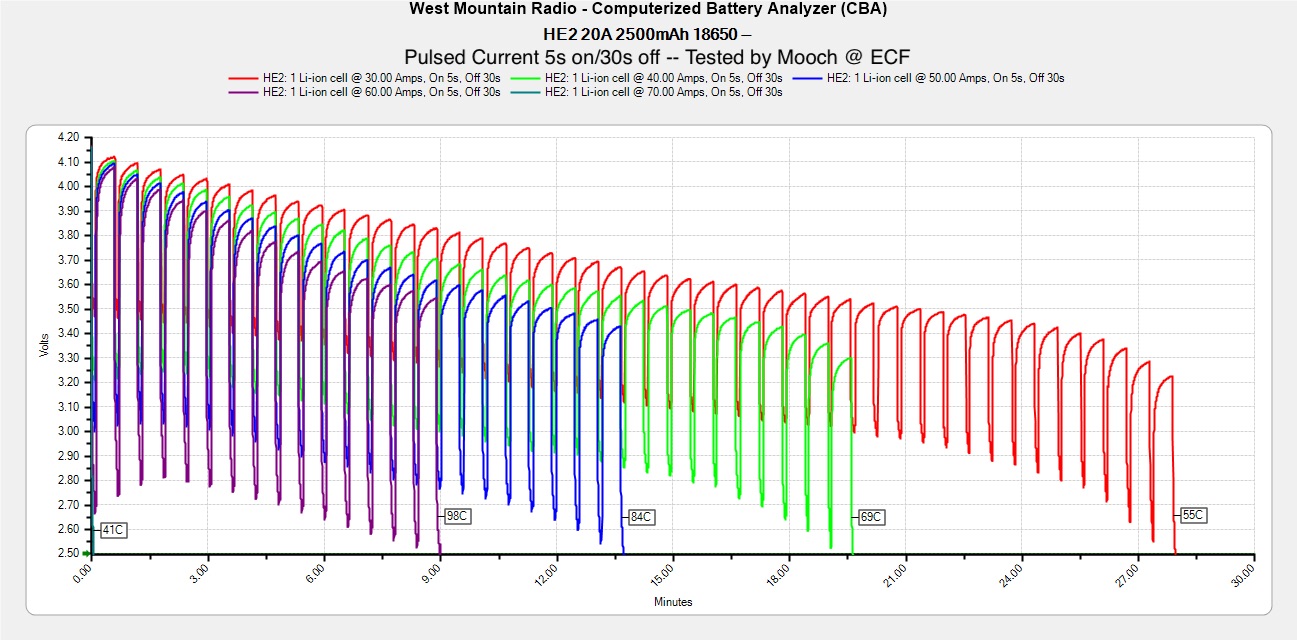Click the green arrow marker at graph origin

[x=87, y=553]
